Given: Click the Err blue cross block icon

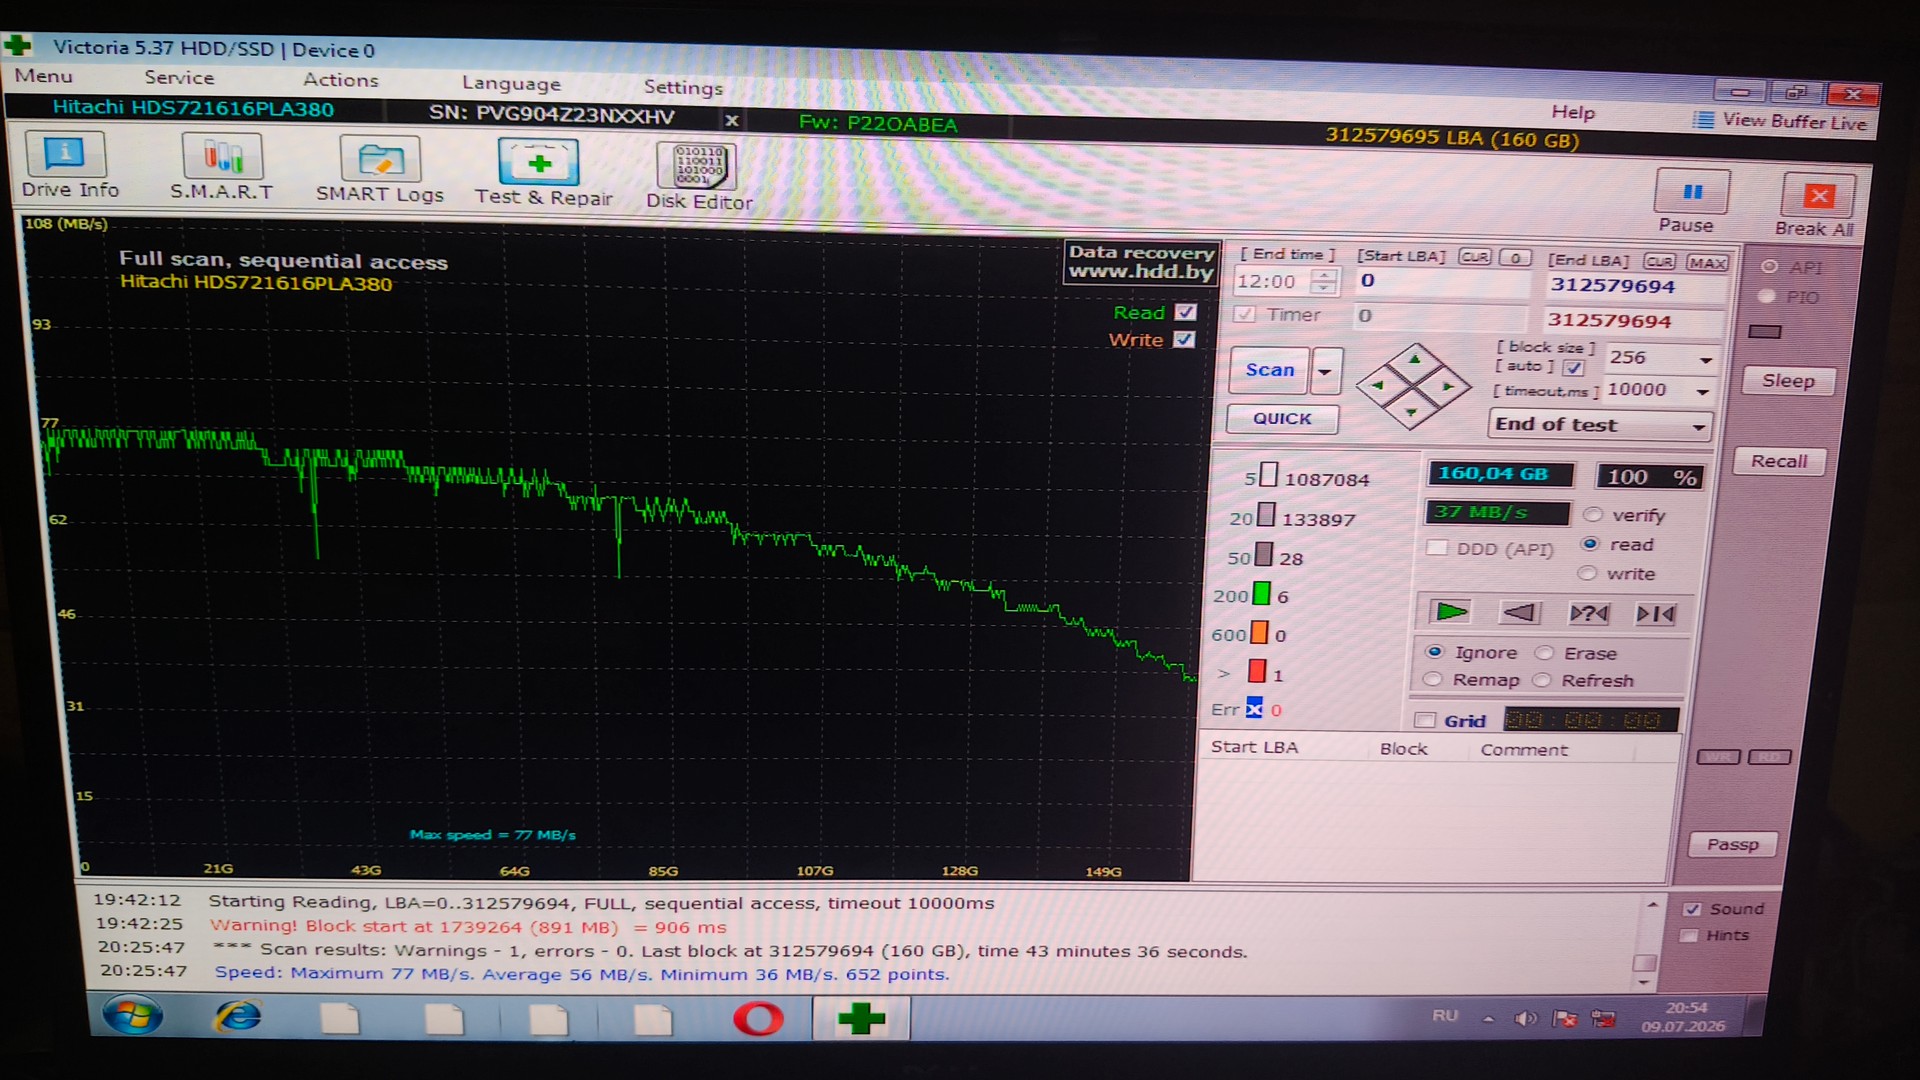Looking at the screenshot, I should coord(1254,708).
